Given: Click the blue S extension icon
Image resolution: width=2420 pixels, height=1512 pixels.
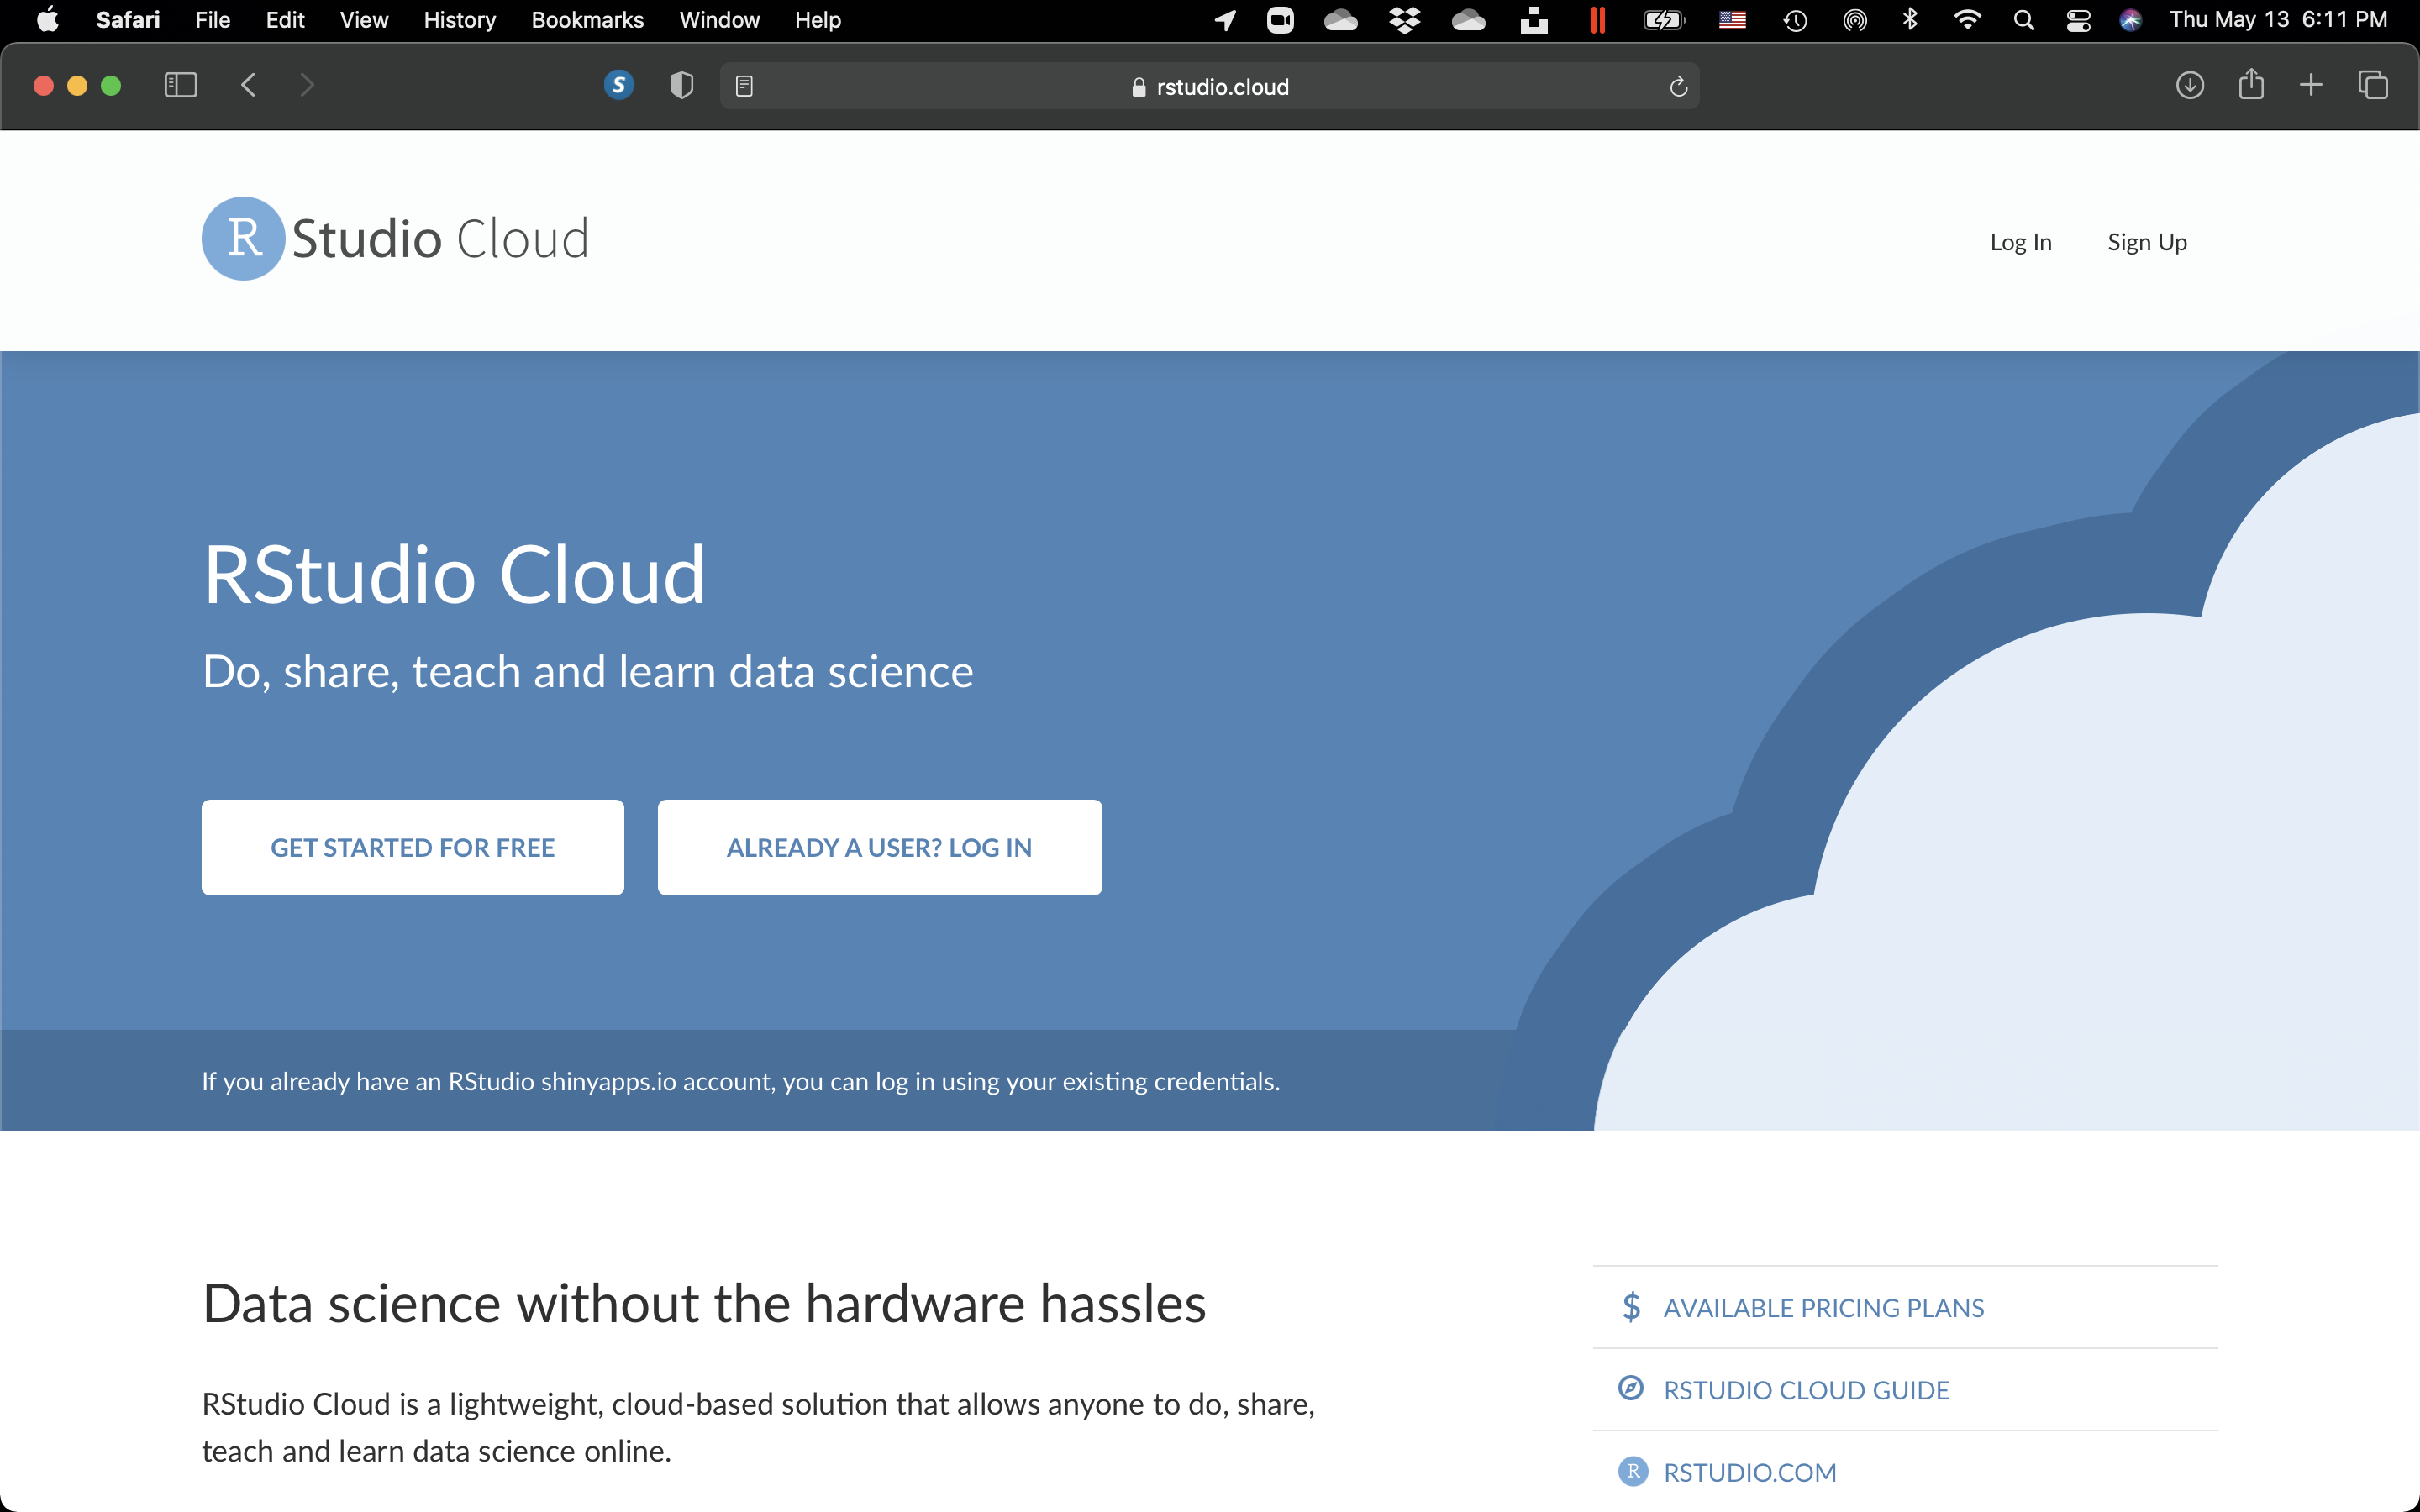Looking at the screenshot, I should (x=619, y=86).
